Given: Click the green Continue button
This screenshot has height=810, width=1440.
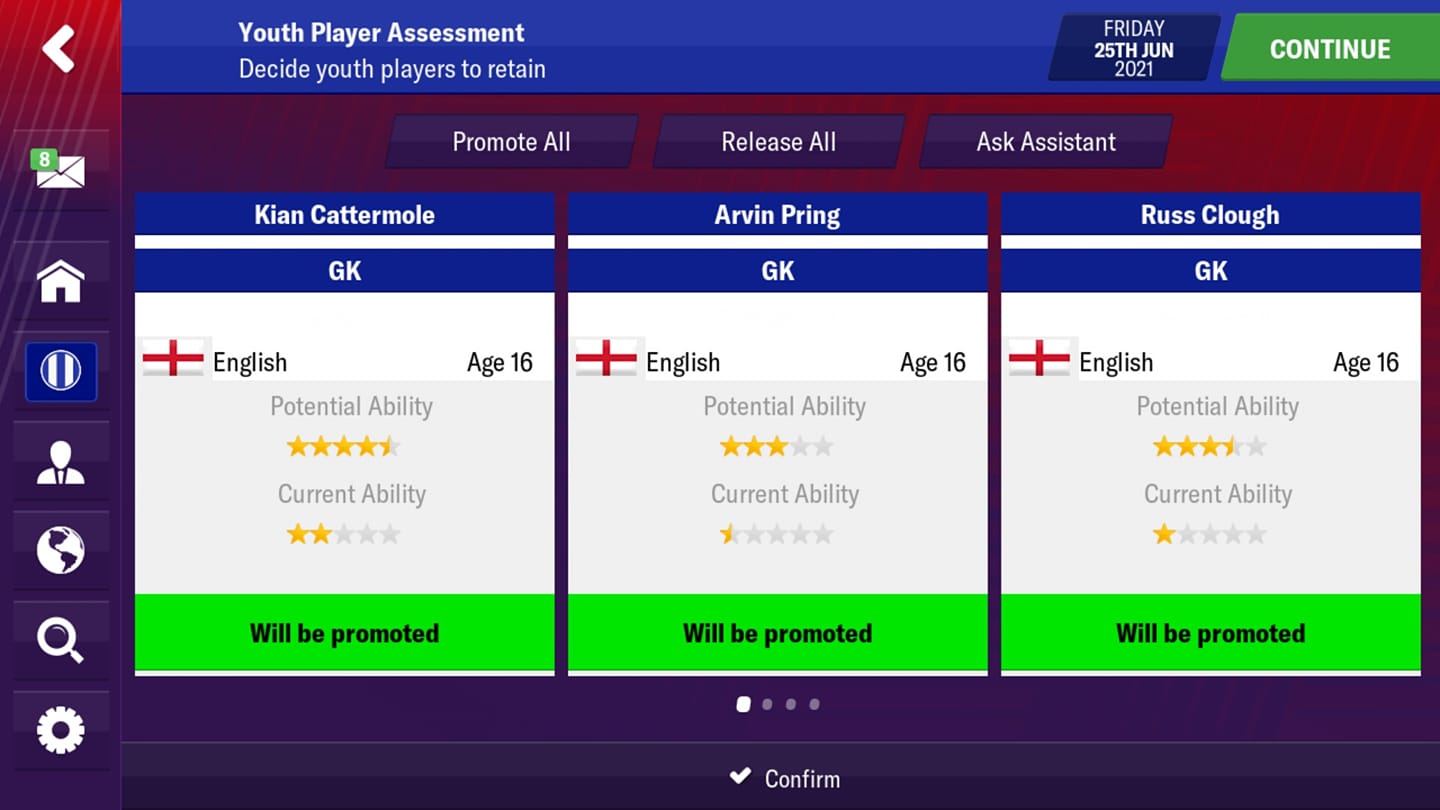Looking at the screenshot, I should pyautogui.click(x=1330, y=49).
